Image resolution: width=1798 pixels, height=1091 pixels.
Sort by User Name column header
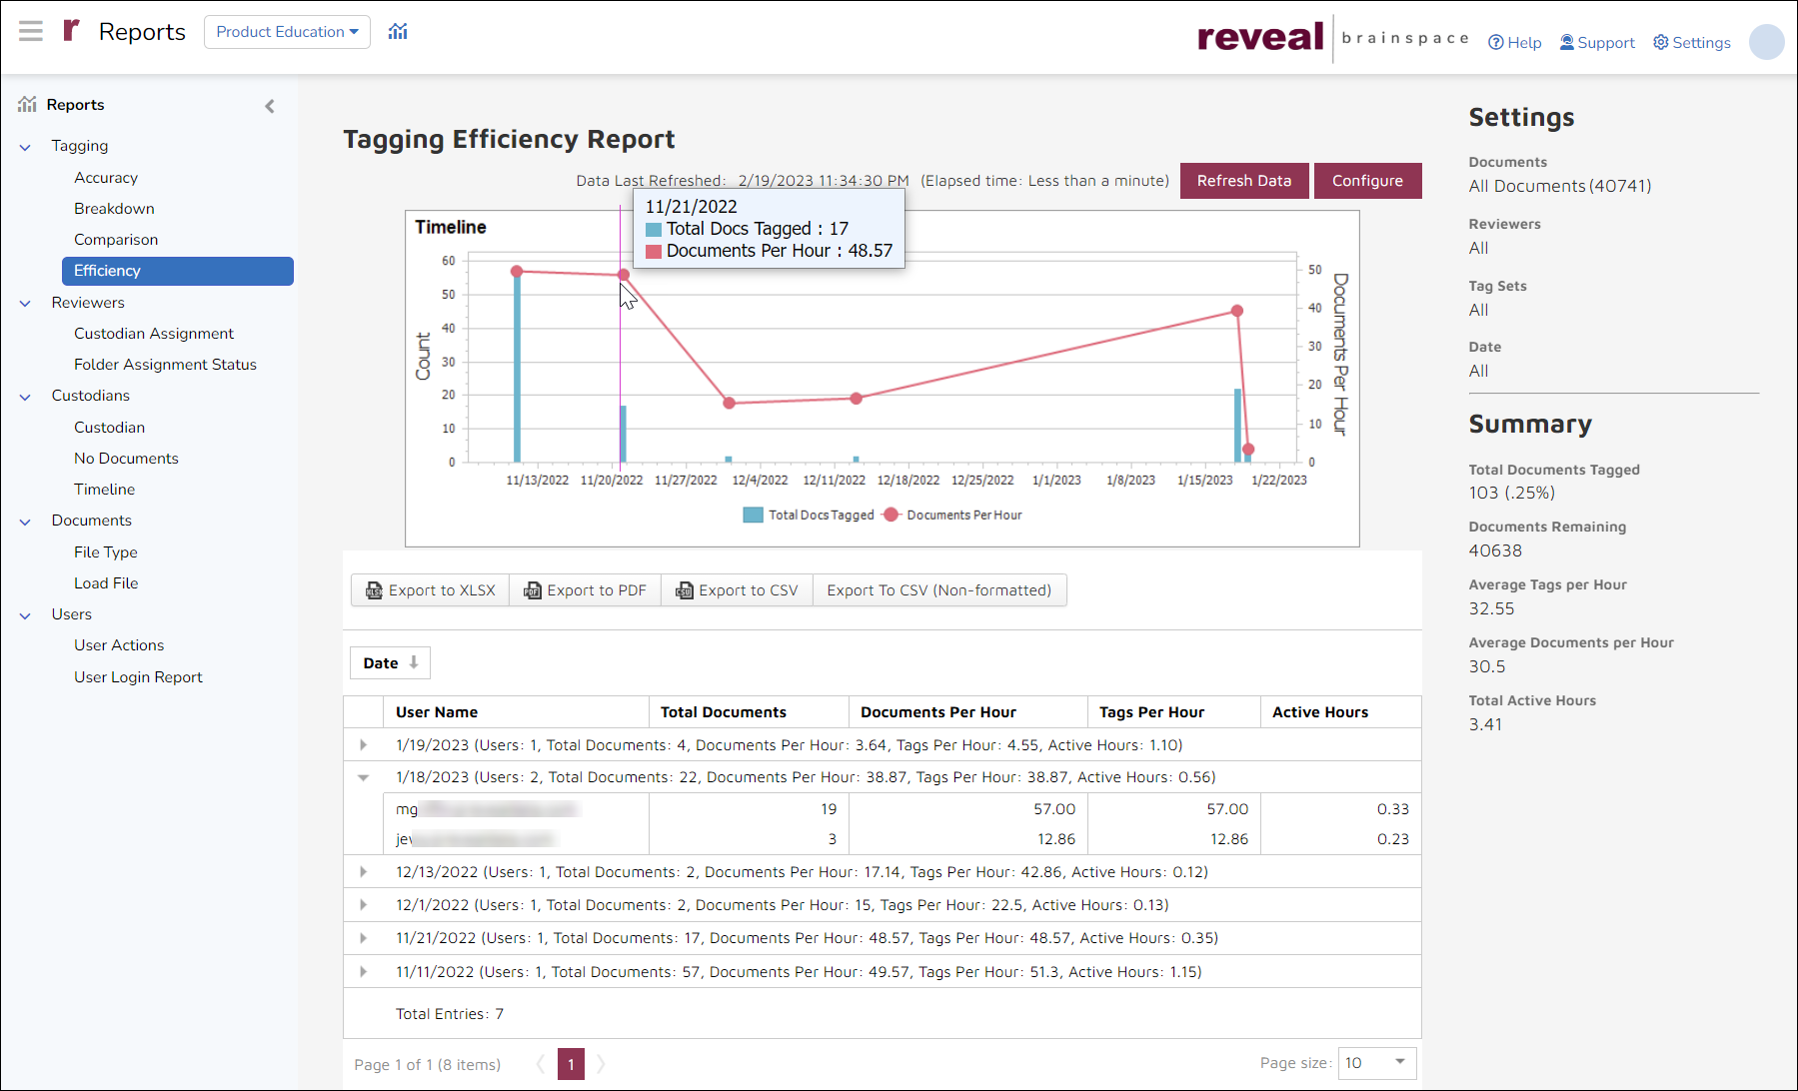516,712
